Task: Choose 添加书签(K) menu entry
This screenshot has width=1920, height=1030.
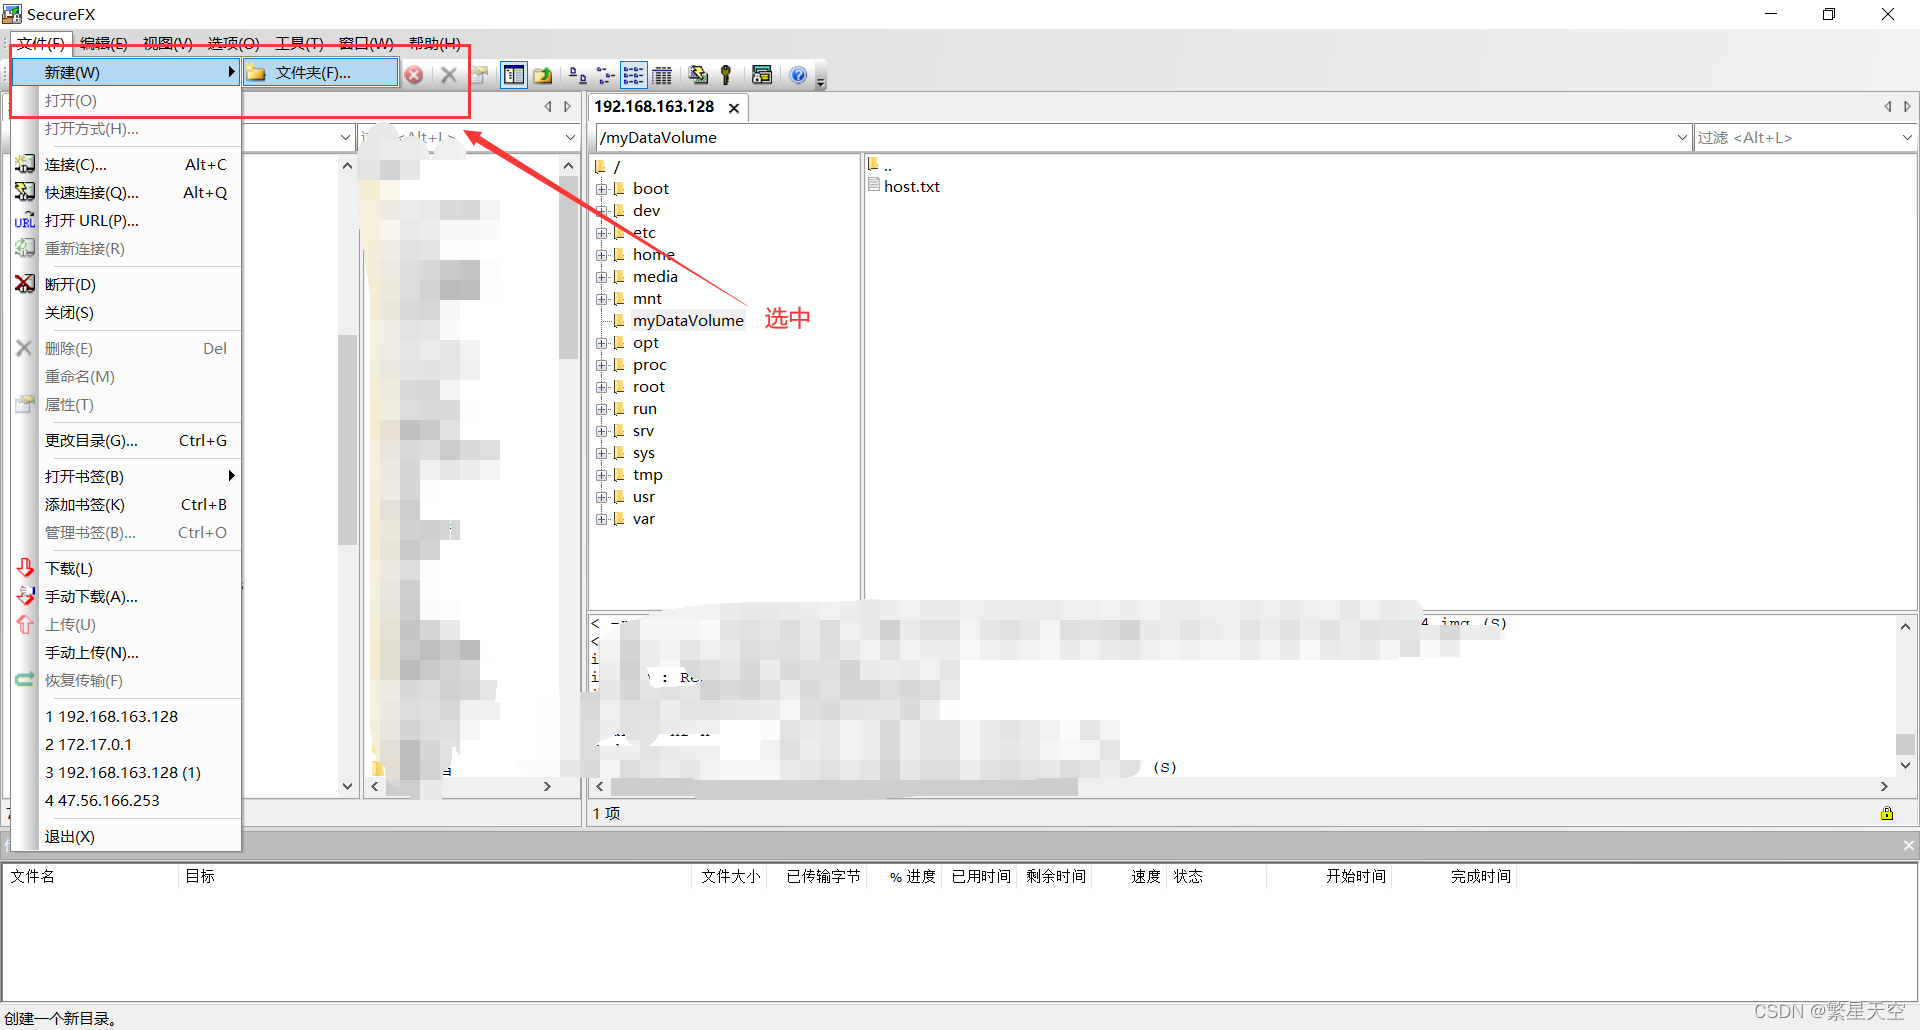Action: pos(126,505)
